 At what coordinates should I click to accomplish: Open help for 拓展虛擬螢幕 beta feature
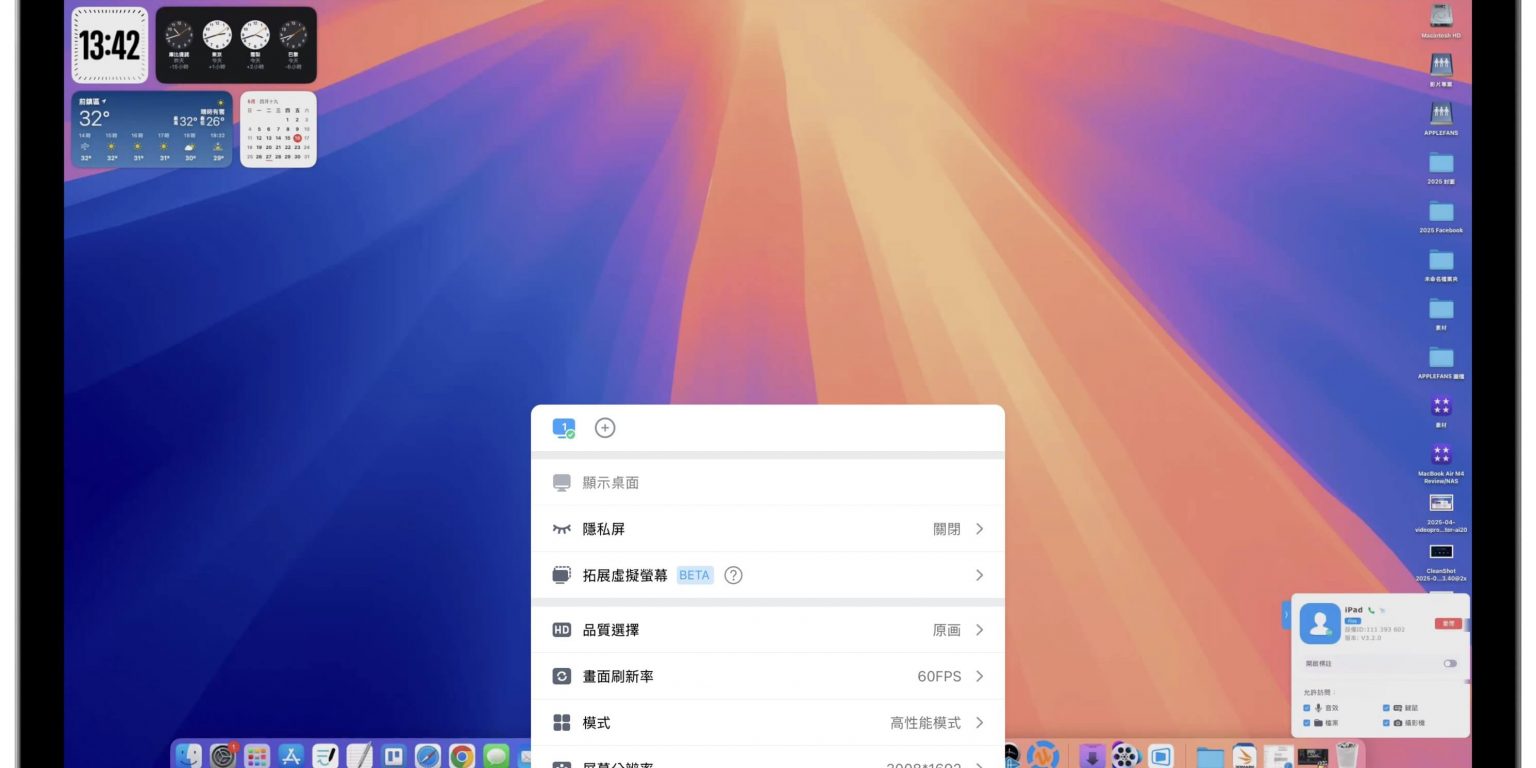(733, 575)
